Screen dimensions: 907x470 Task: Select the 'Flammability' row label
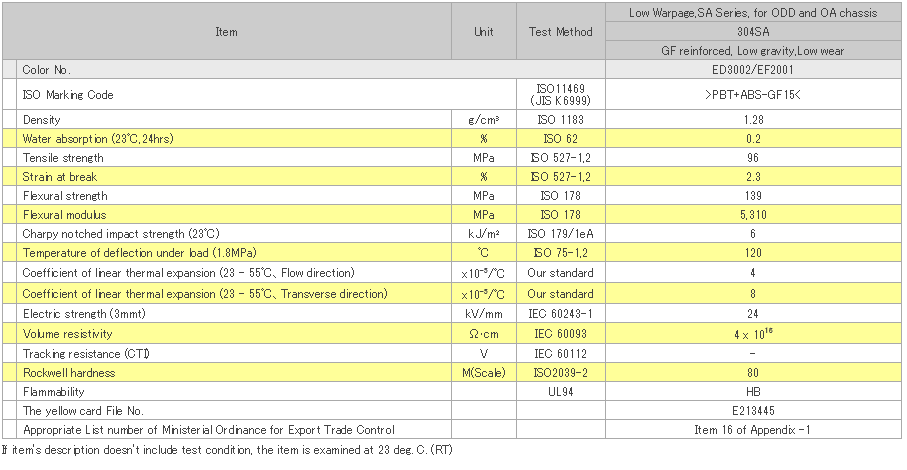click(53, 392)
